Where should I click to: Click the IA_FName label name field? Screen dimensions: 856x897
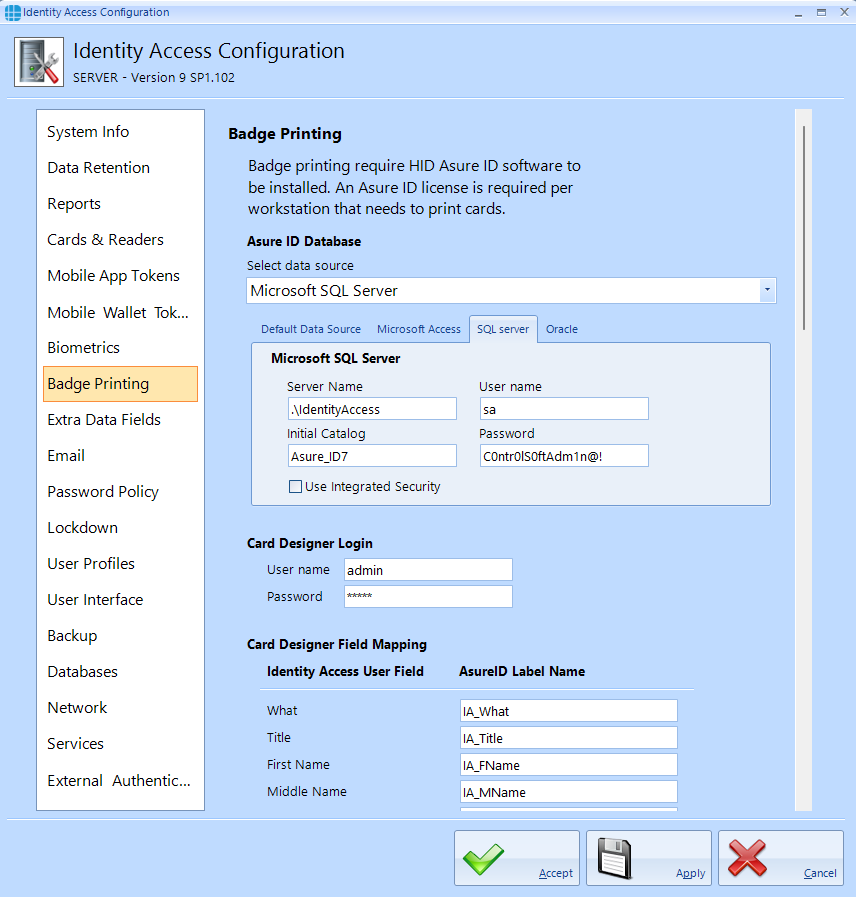click(x=569, y=765)
